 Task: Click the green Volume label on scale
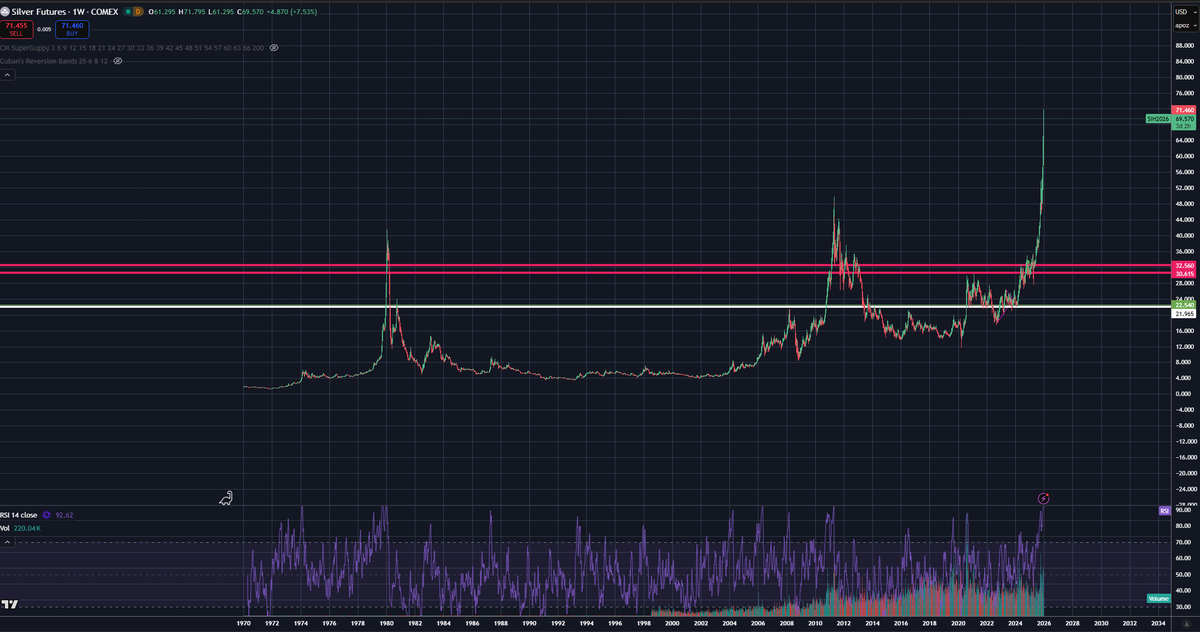[1158, 598]
